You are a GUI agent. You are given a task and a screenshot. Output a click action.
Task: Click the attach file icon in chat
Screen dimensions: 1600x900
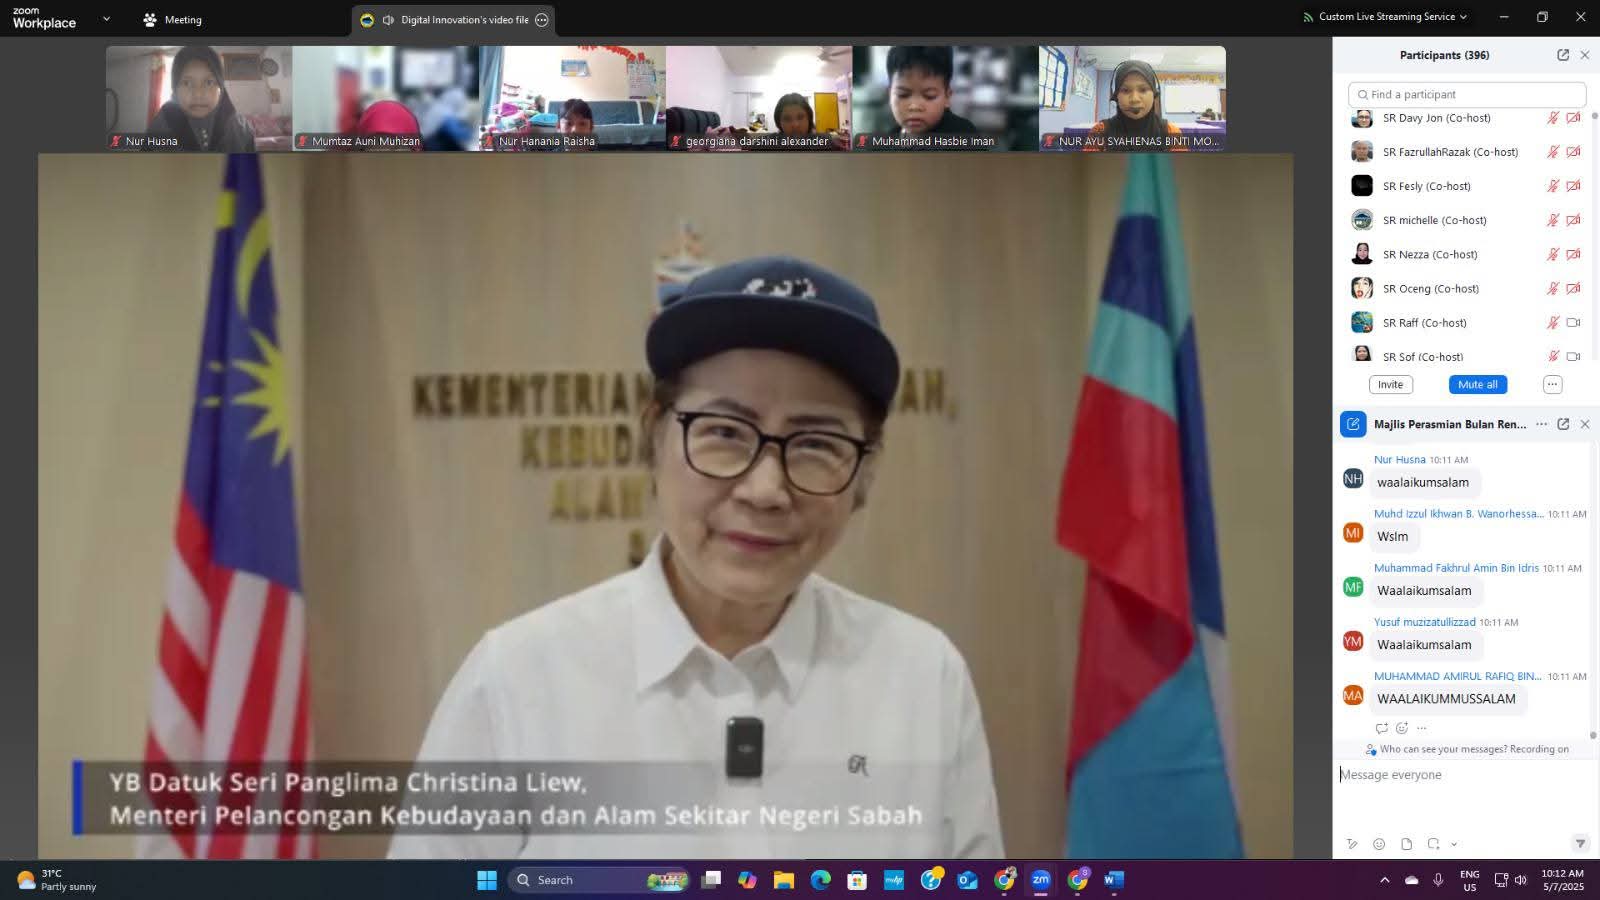tap(1406, 844)
